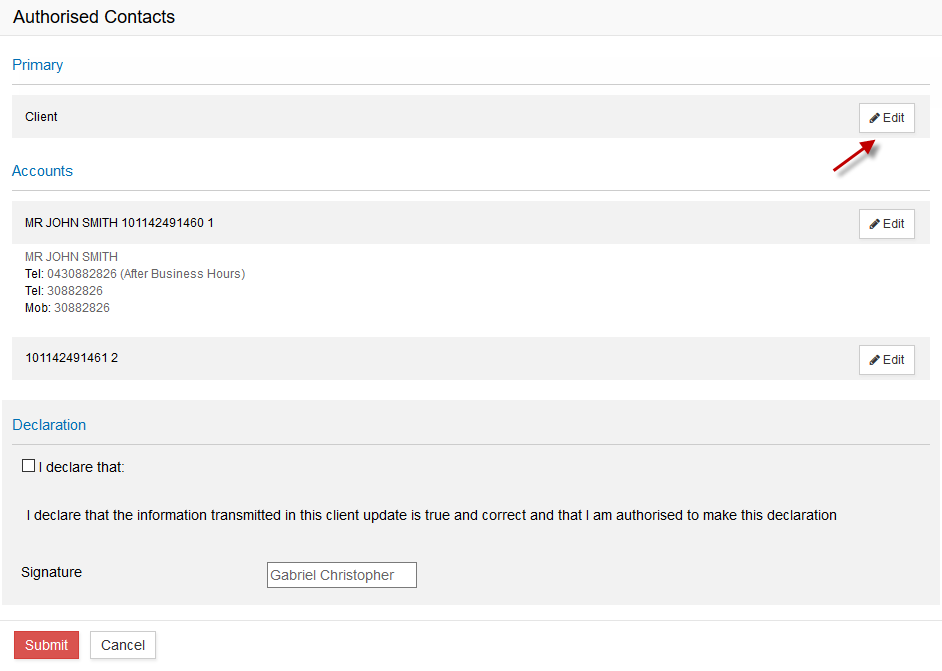This screenshot has width=942, height=671.
Task: Focus the Signature text field
Action: (341, 575)
